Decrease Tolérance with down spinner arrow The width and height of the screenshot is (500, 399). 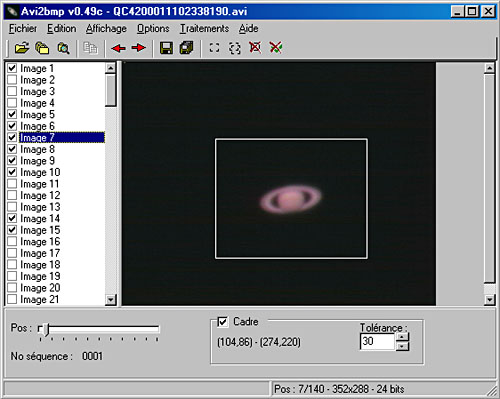point(403,346)
